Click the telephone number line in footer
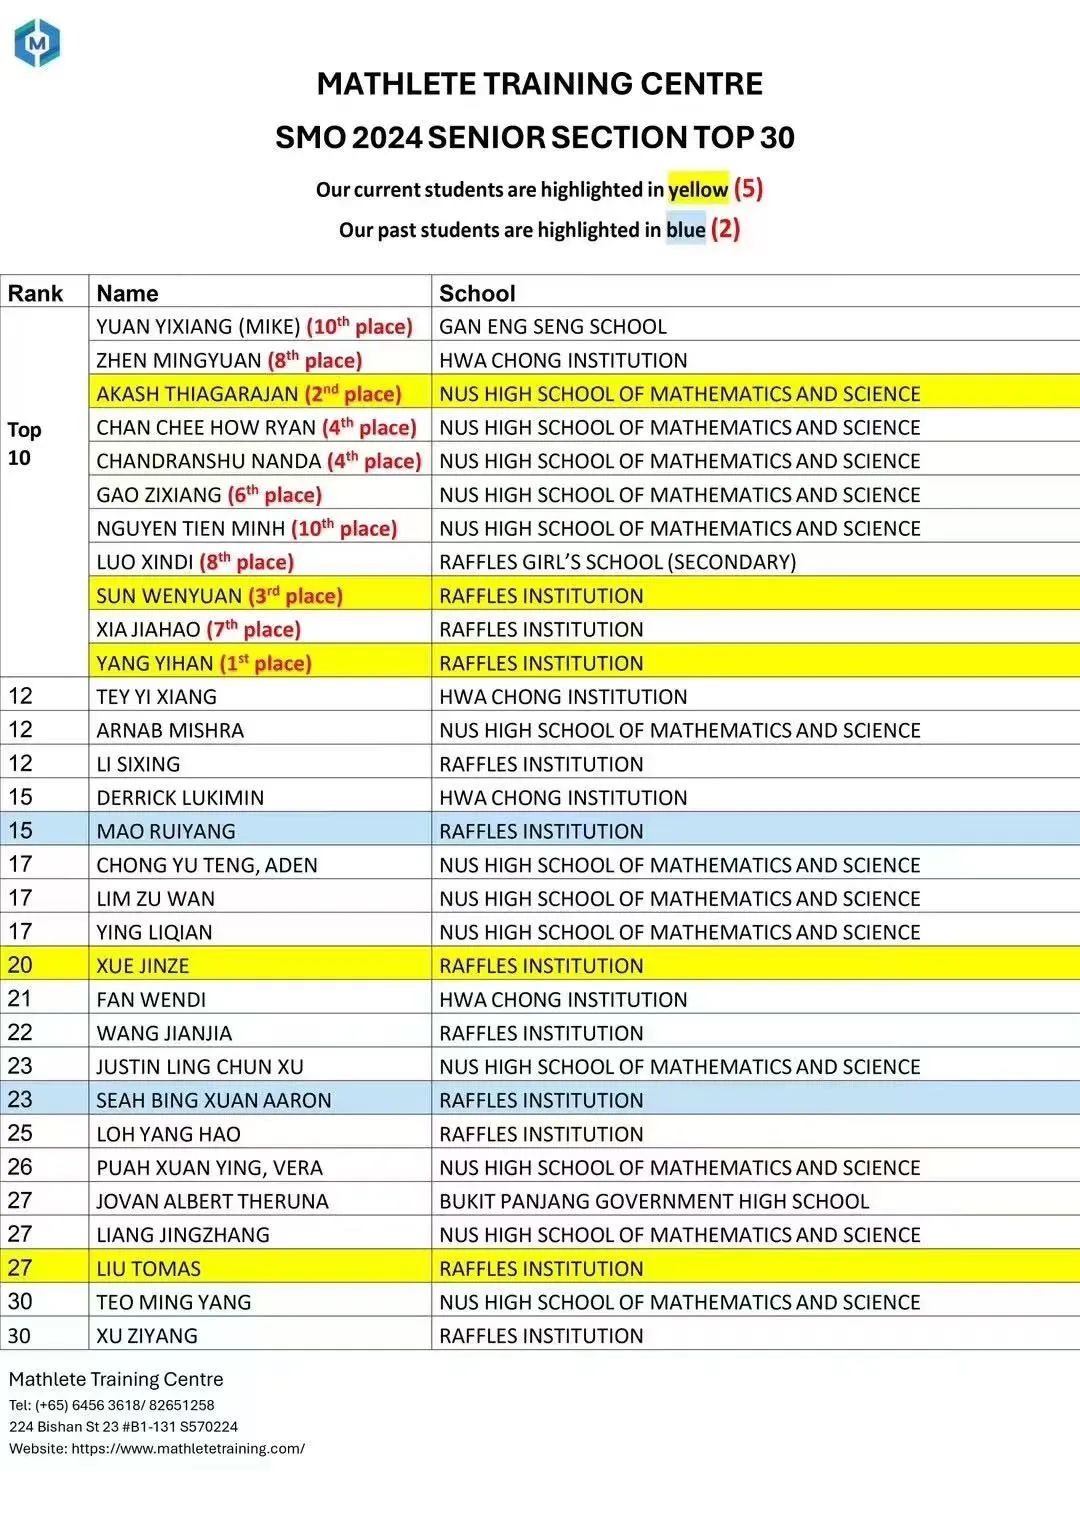Image resolution: width=1080 pixels, height=1528 pixels. (111, 1404)
